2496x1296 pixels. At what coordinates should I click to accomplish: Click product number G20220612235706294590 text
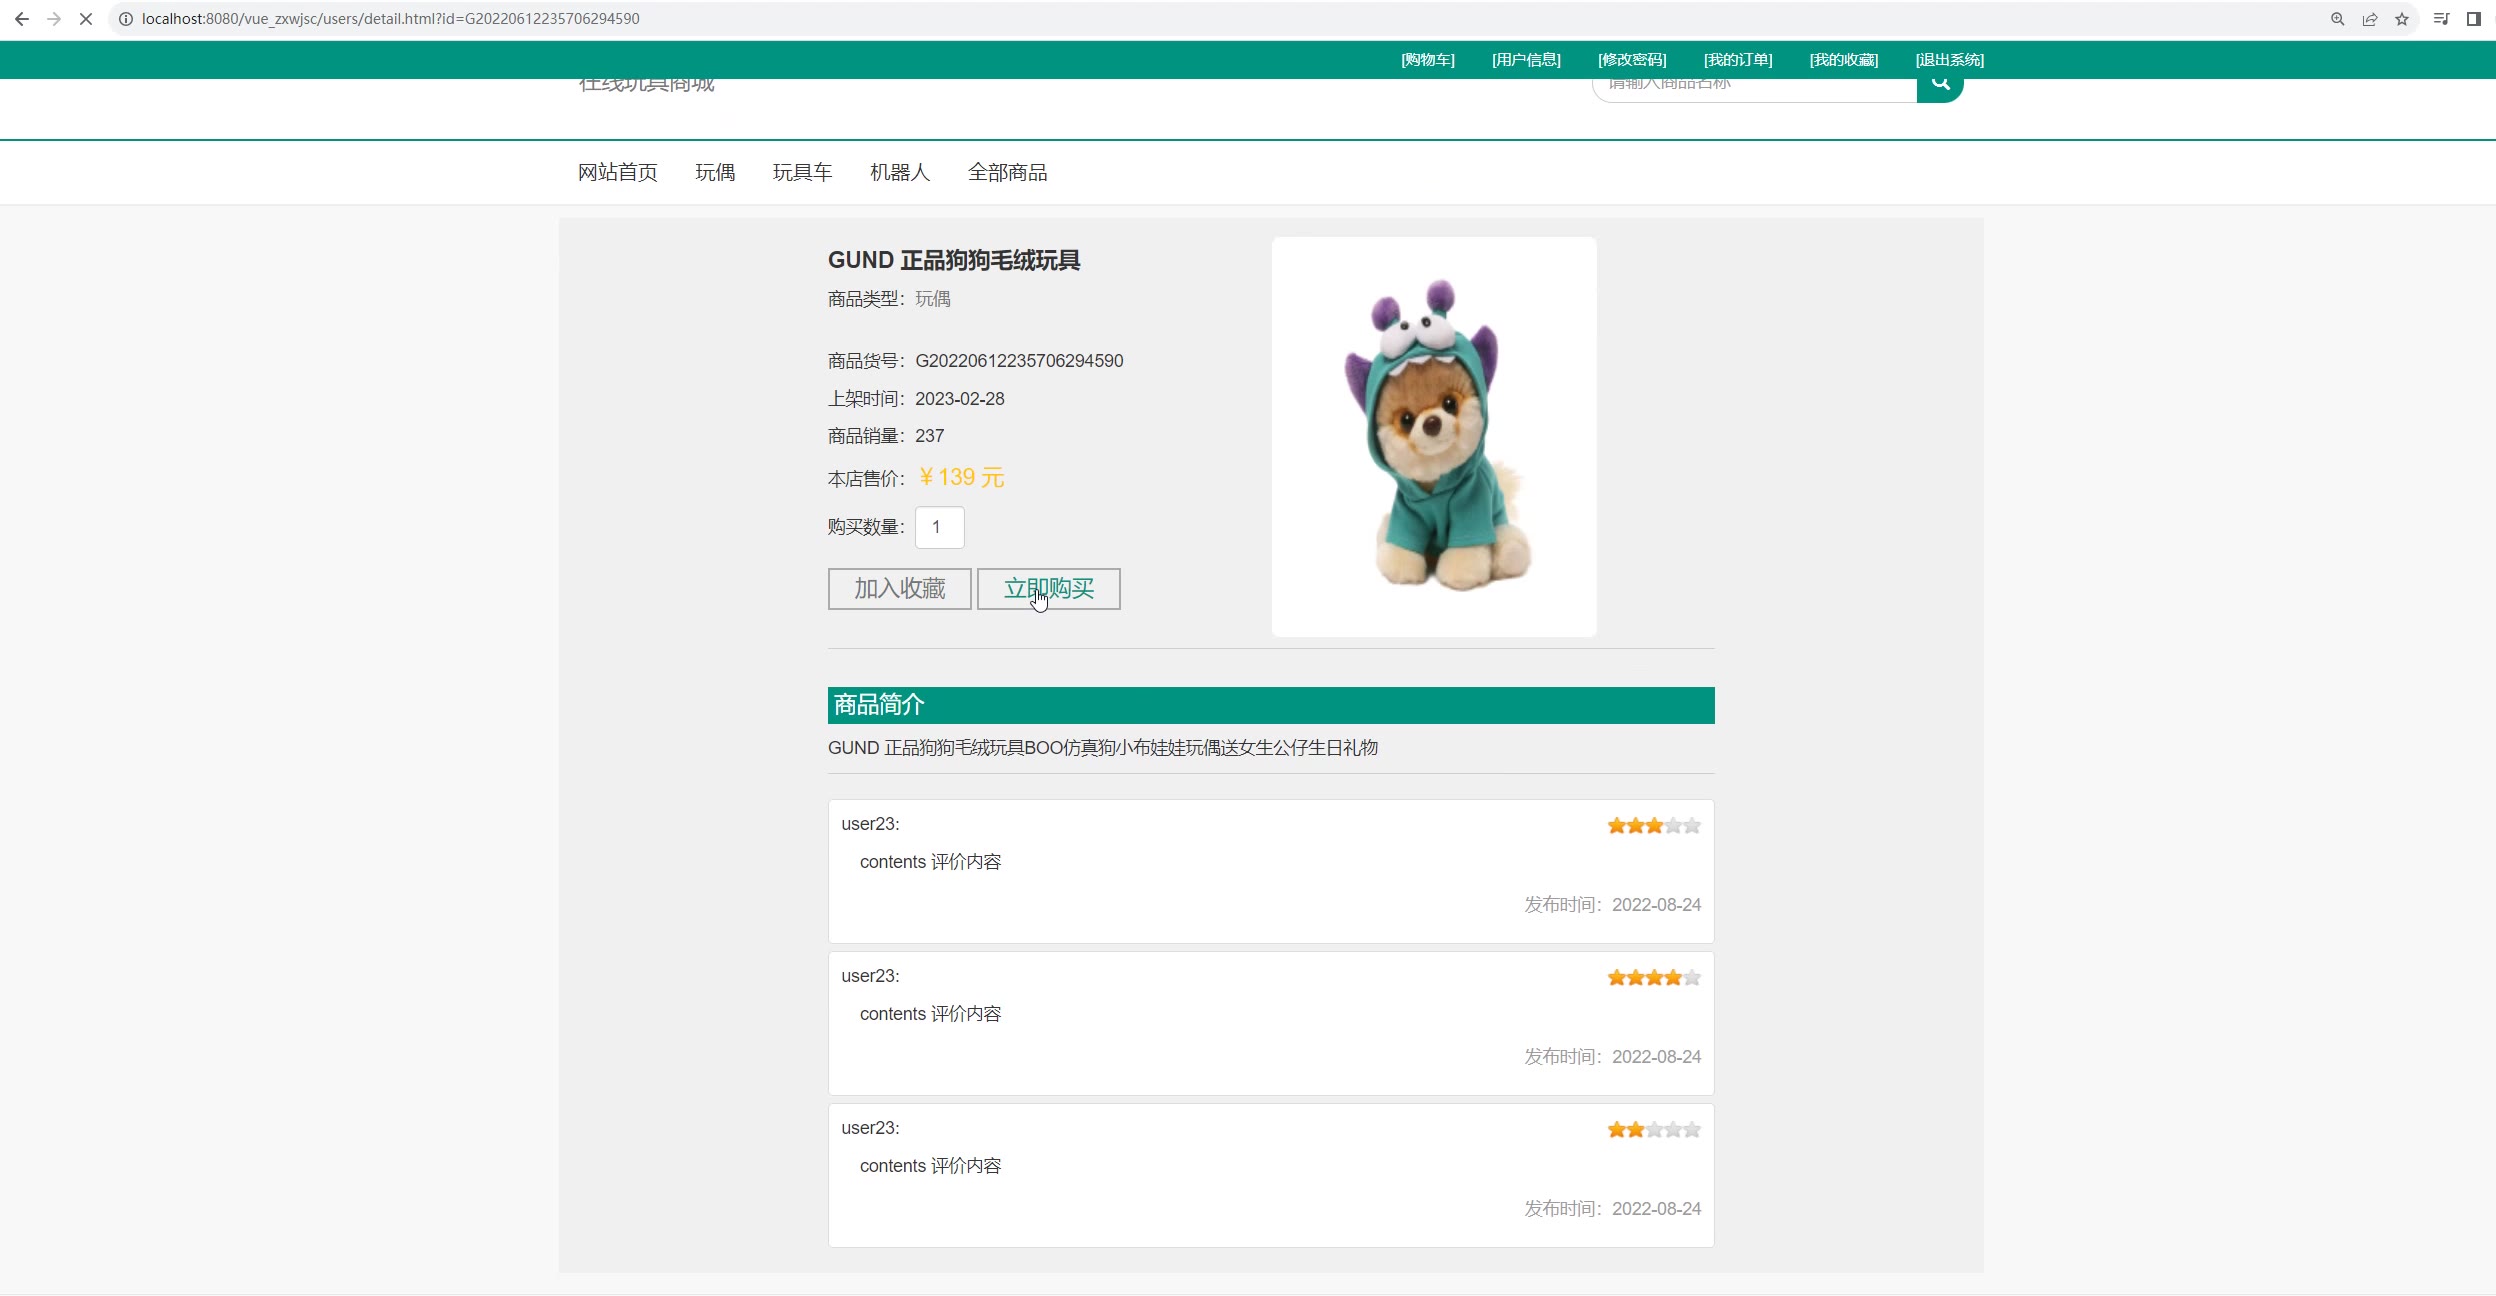coord(1019,361)
